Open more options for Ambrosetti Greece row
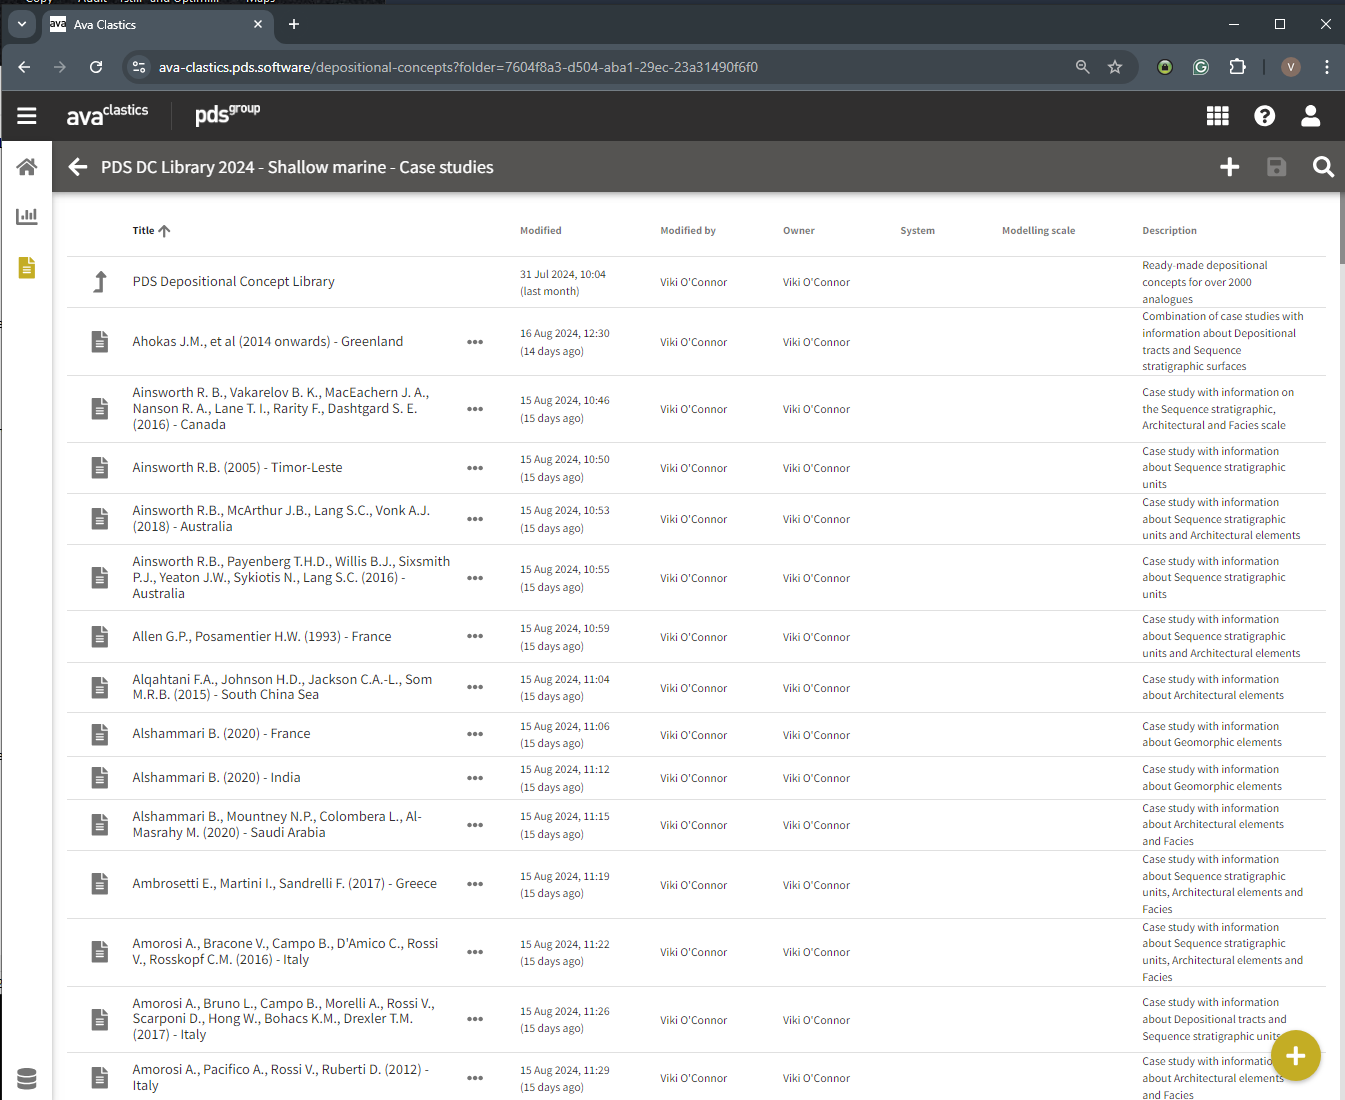 pyautogui.click(x=475, y=884)
